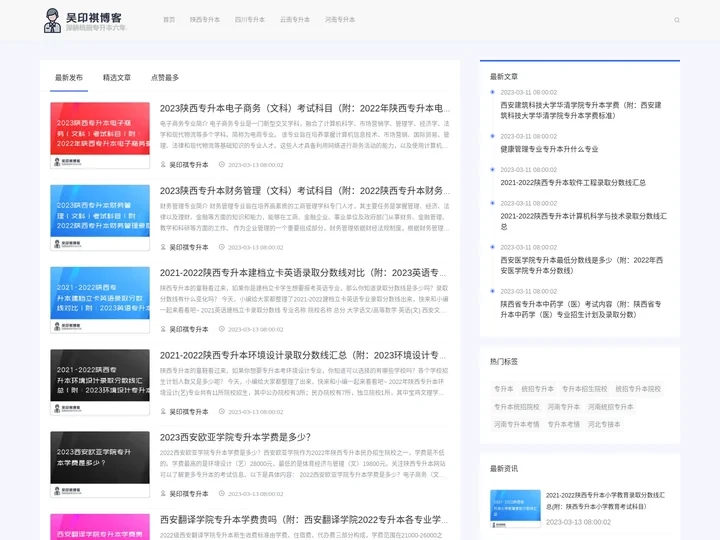
Task: Select the 专升本招生院校 hot tag
Action: point(585,388)
